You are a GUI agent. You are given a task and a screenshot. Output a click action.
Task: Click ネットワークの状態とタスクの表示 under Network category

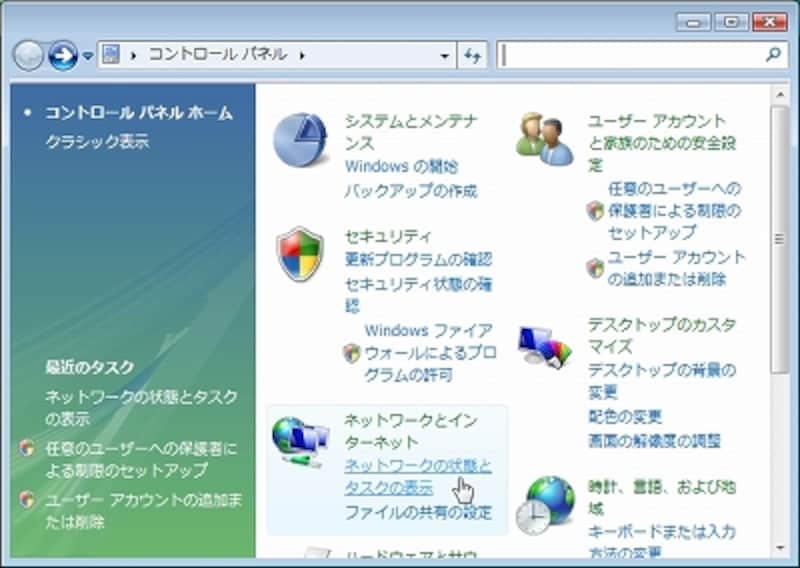pos(418,477)
